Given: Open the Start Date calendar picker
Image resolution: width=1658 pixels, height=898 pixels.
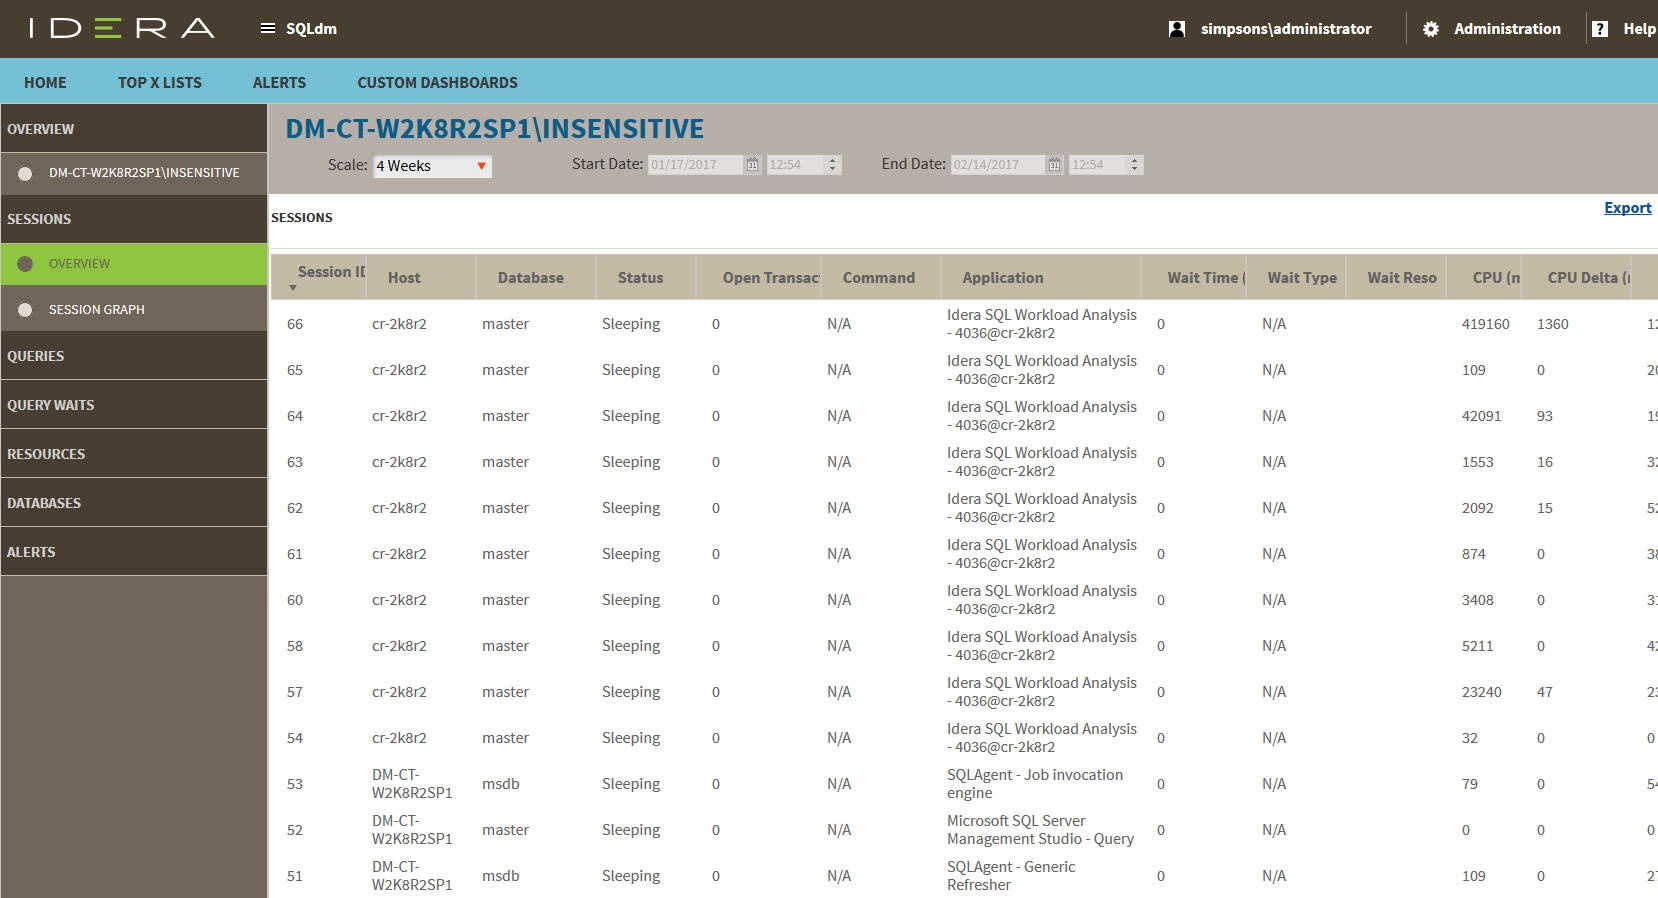Looking at the screenshot, I should (x=752, y=165).
